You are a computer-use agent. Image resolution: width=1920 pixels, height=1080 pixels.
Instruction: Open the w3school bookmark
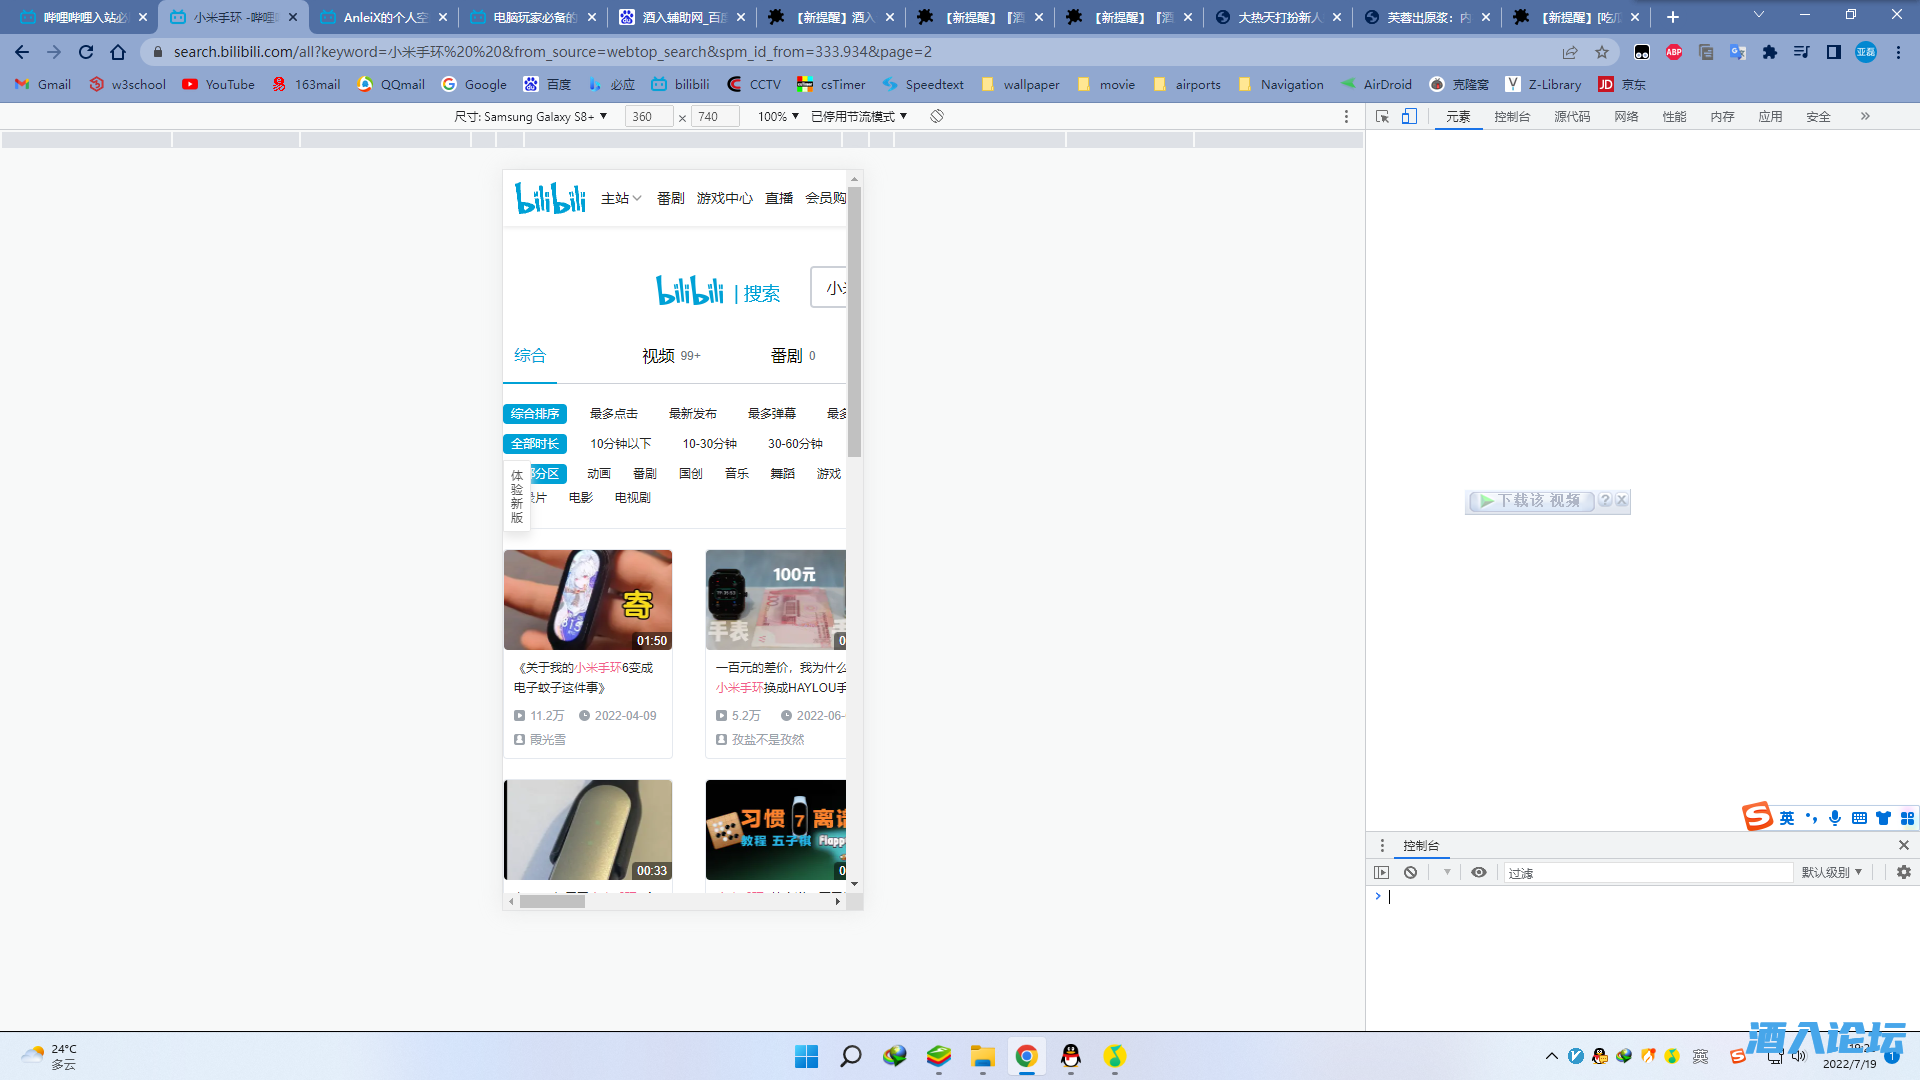tap(128, 84)
